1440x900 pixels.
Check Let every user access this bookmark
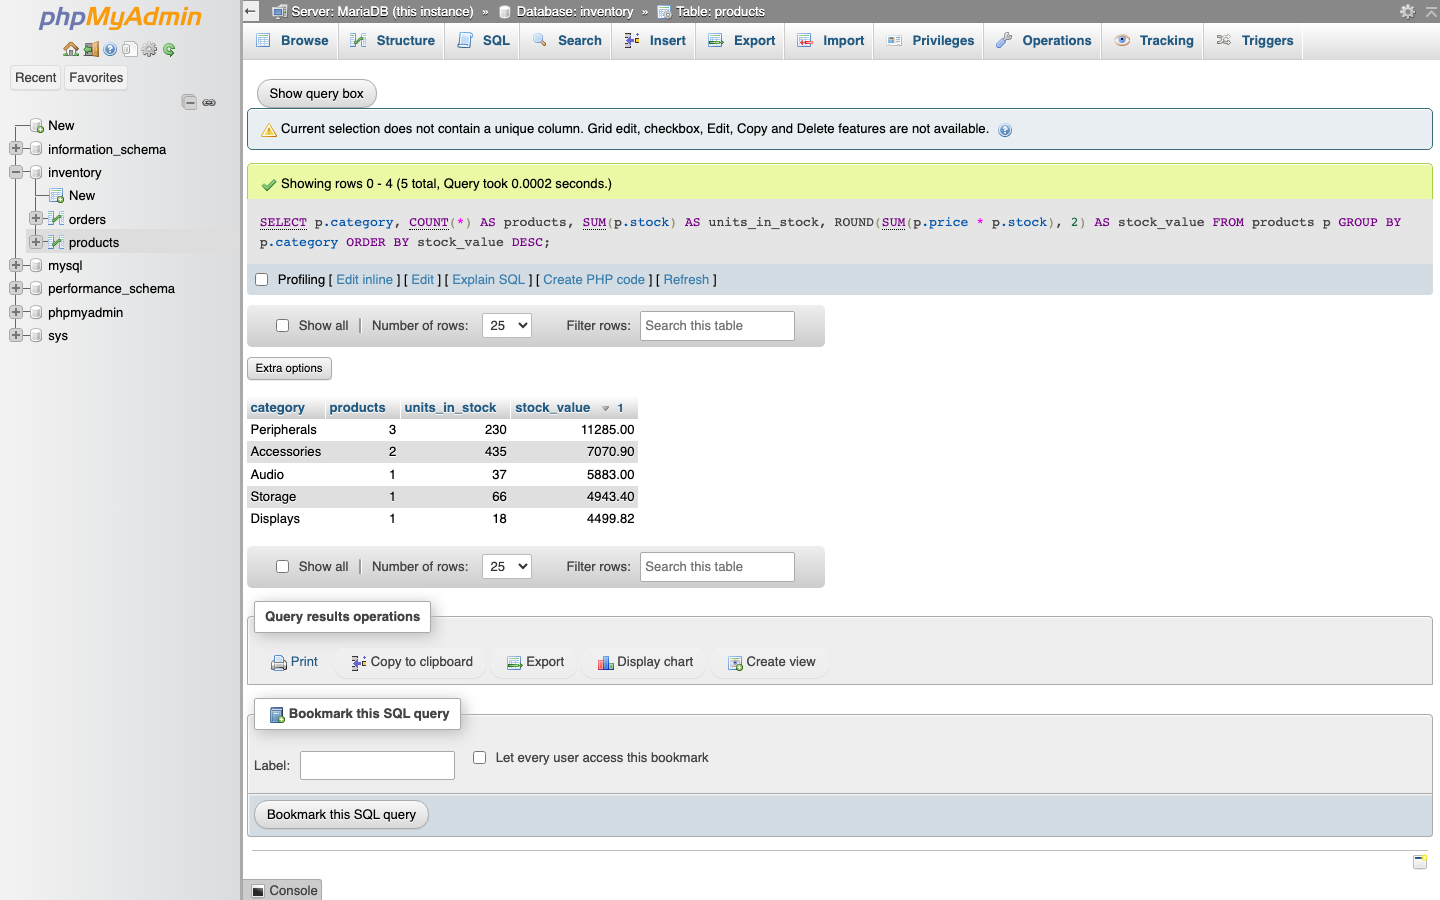pos(480,758)
